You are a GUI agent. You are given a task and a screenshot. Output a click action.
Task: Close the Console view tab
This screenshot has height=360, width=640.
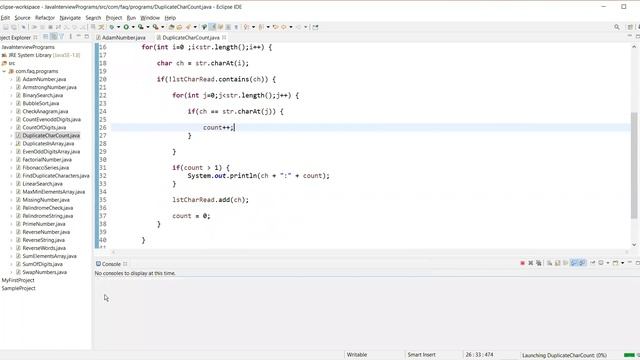(125, 264)
